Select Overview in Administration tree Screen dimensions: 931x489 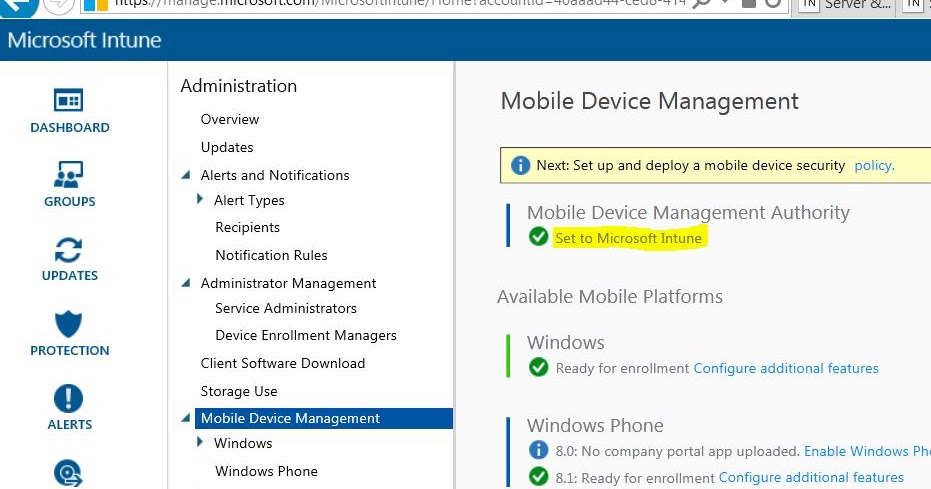click(x=230, y=119)
